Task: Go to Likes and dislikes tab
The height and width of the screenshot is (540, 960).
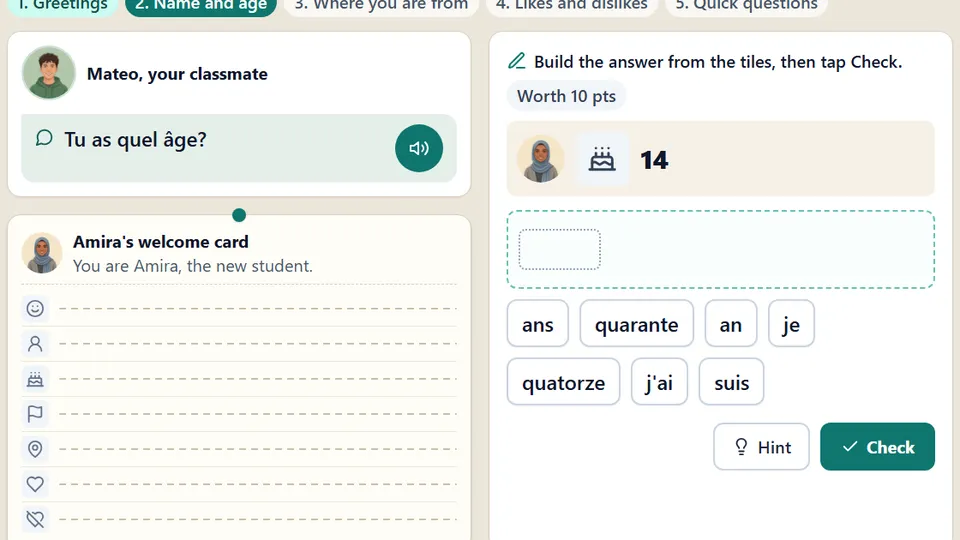Action: coord(571,6)
